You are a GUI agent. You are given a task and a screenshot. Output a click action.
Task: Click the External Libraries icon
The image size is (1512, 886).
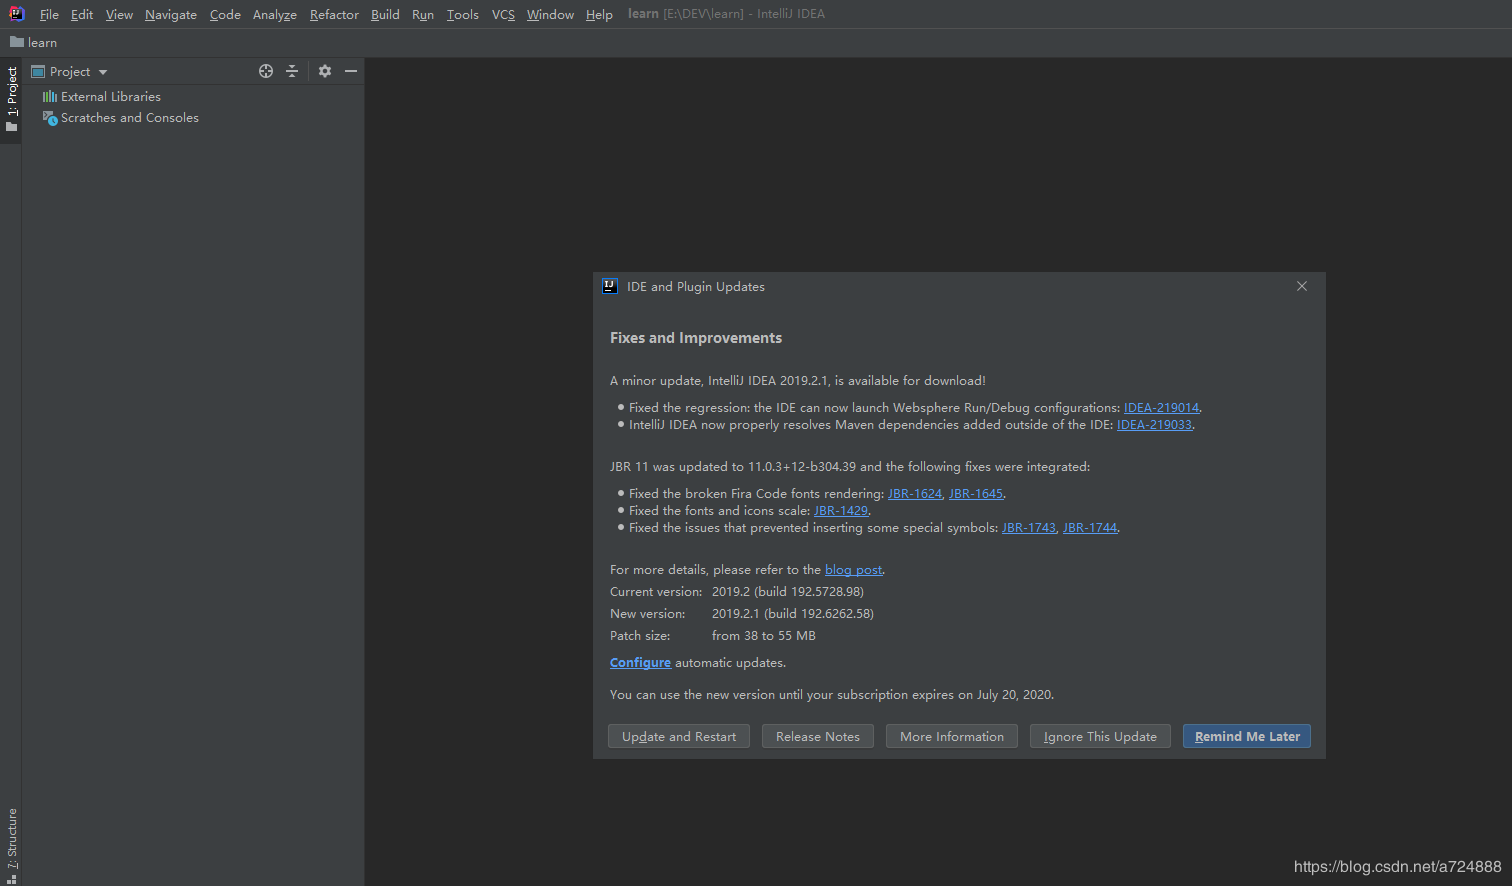[50, 97]
